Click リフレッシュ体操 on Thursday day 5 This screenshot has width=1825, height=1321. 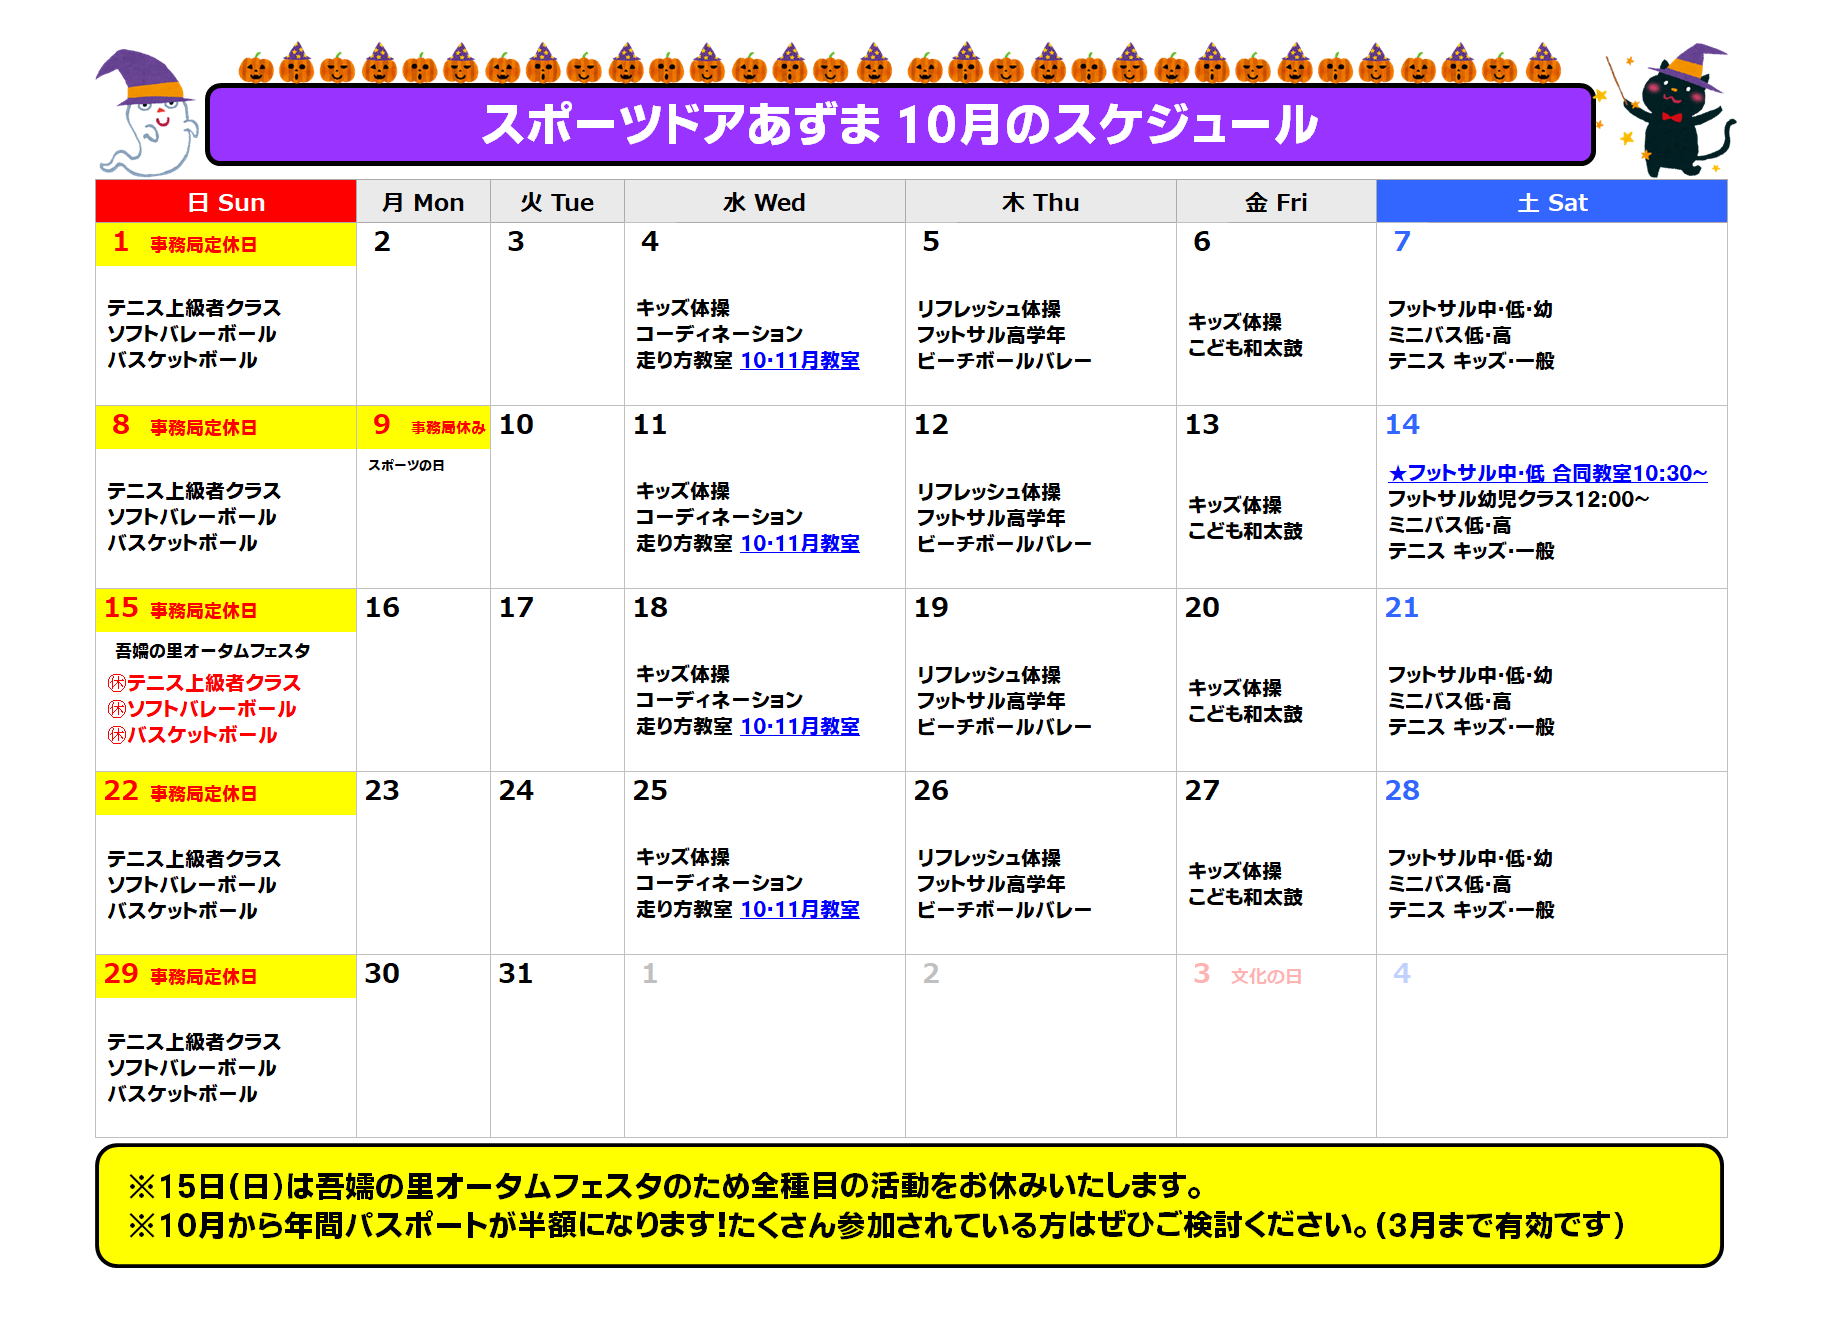[x=989, y=309]
